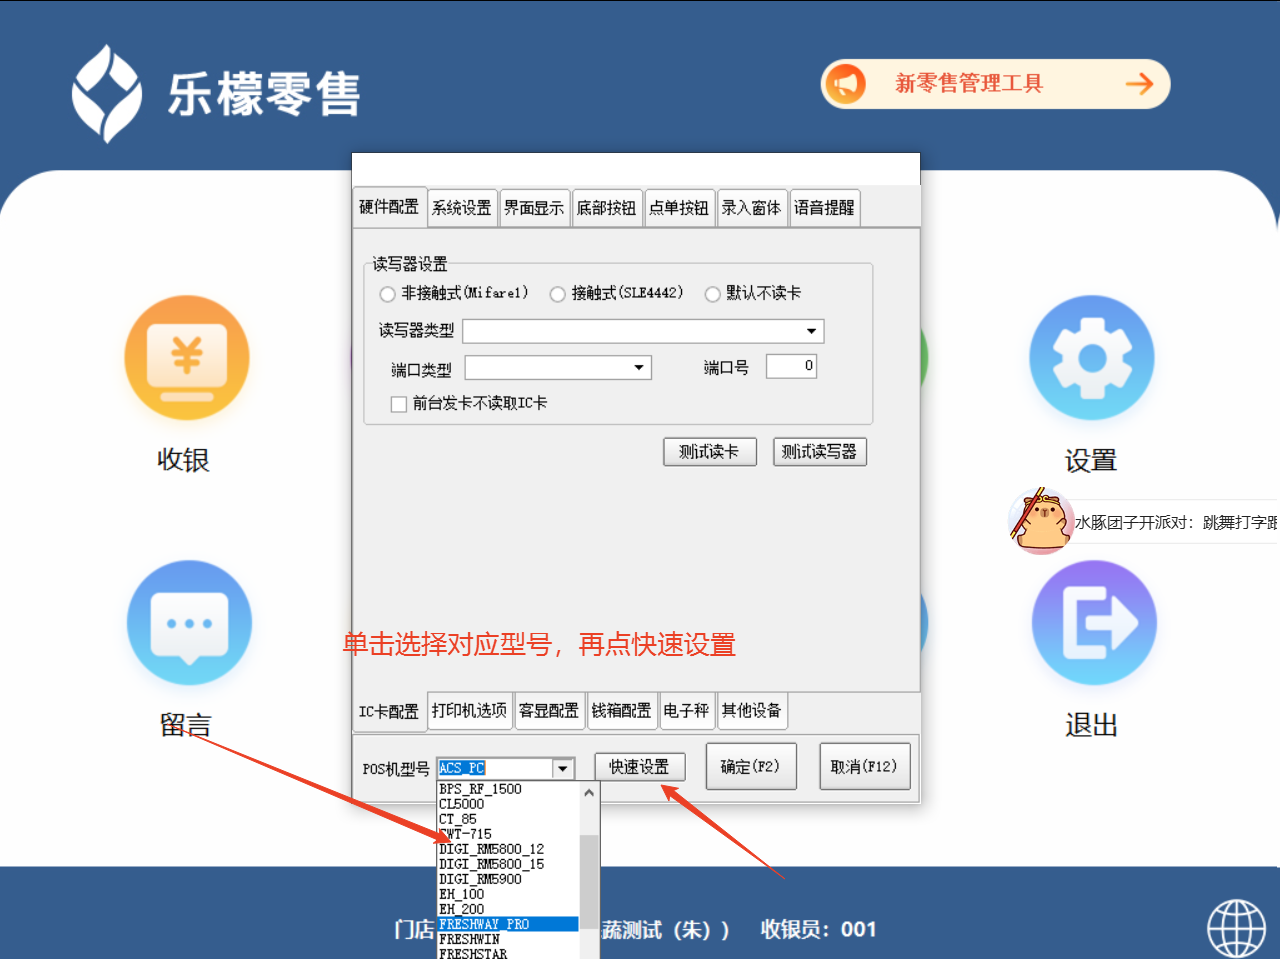This screenshot has height=959, width=1280.
Task: Click the 退出 exit icon
Action: (1094, 622)
